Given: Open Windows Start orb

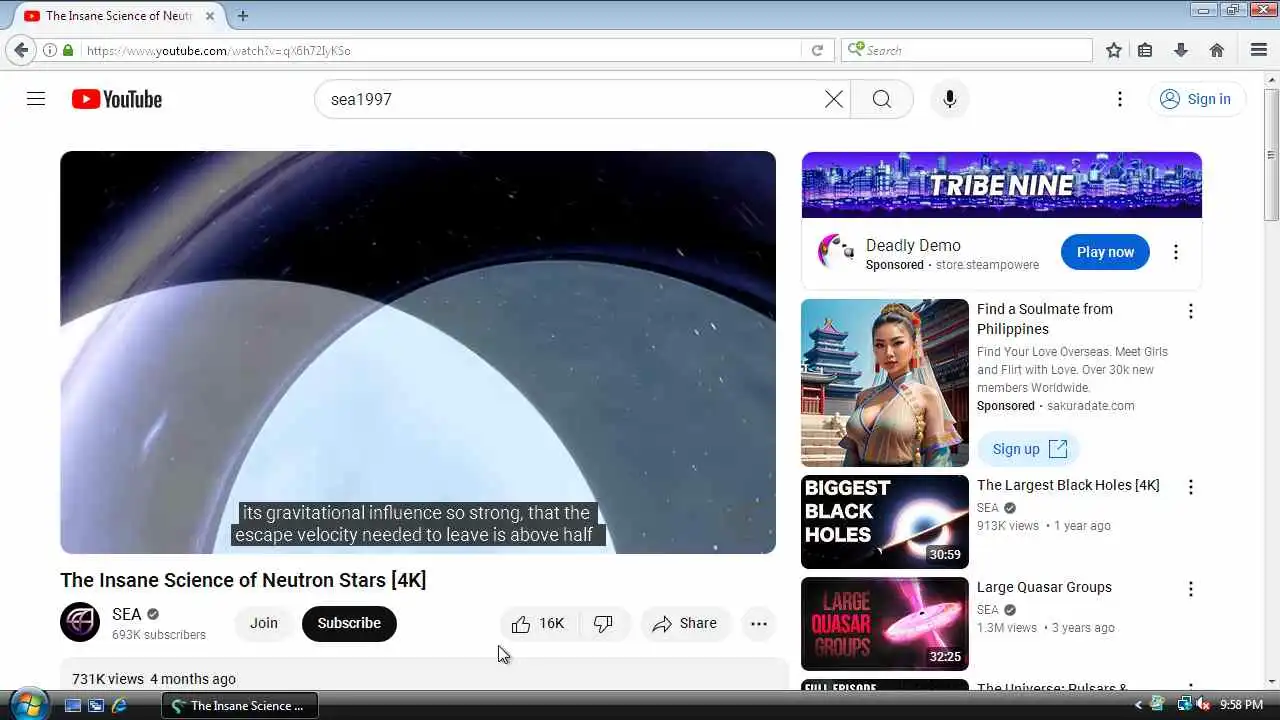Looking at the screenshot, I should (27, 703).
